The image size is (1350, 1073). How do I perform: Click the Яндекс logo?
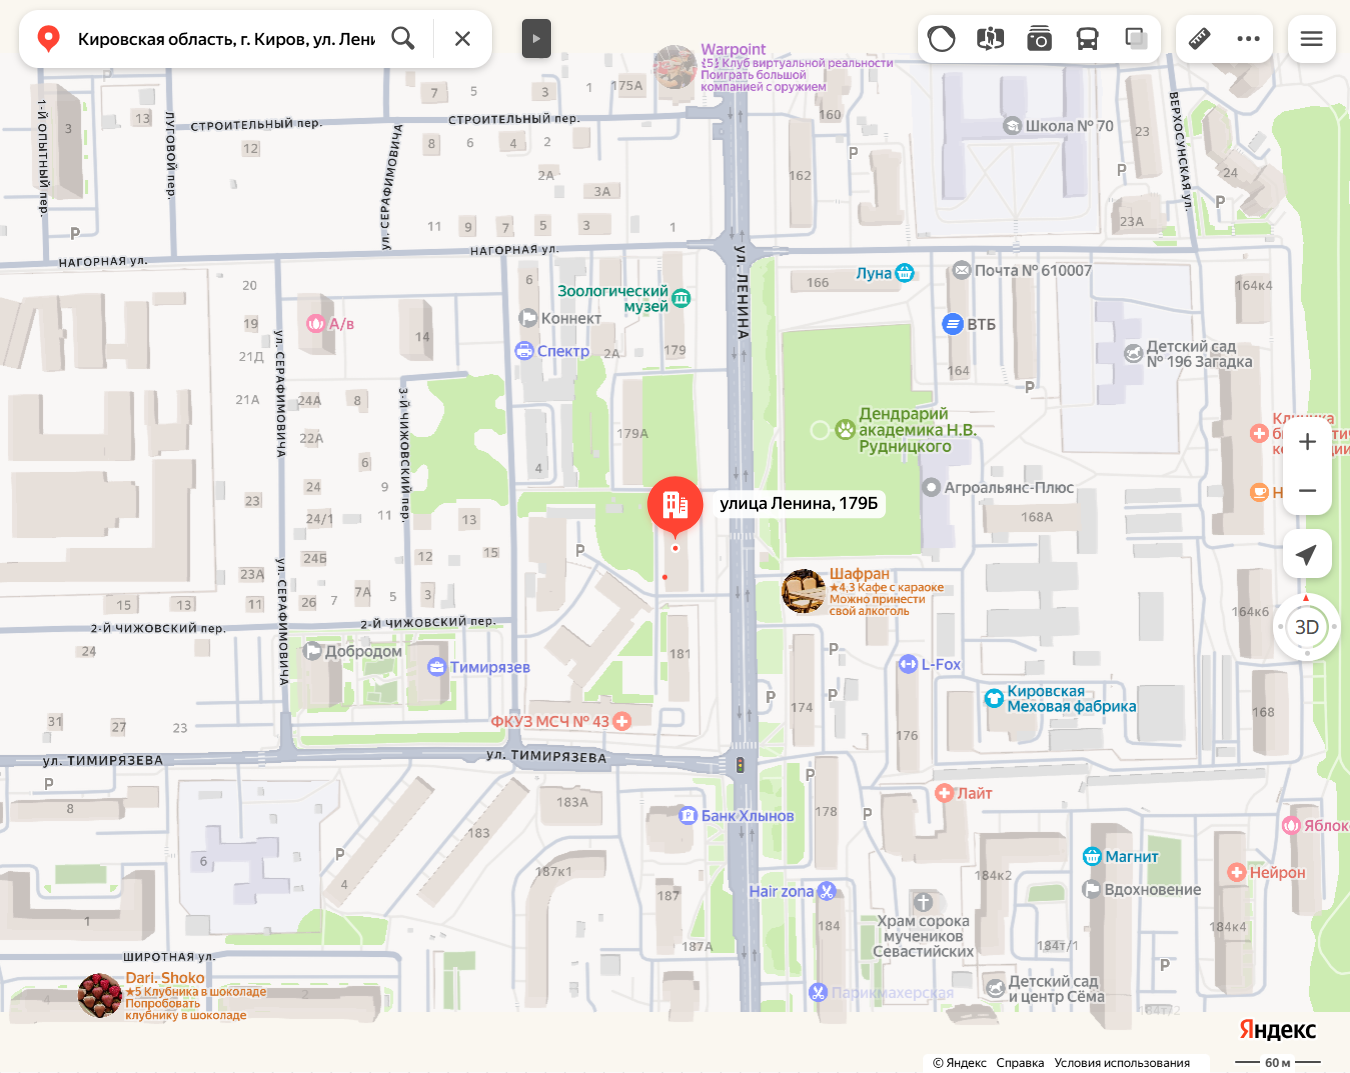pos(1277,1030)
